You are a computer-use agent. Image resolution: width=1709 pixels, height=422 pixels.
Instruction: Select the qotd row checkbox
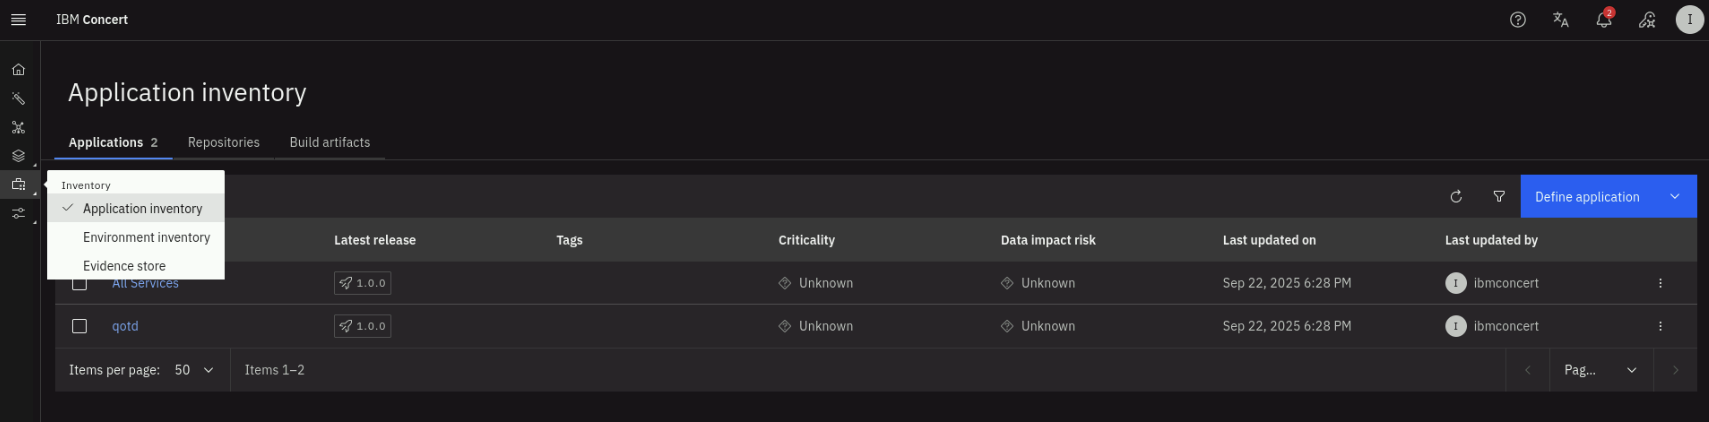pos(80,326)
